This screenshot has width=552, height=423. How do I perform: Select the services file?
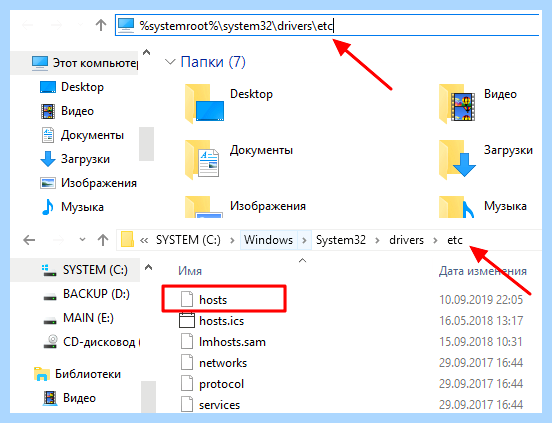tap(219, 405)
